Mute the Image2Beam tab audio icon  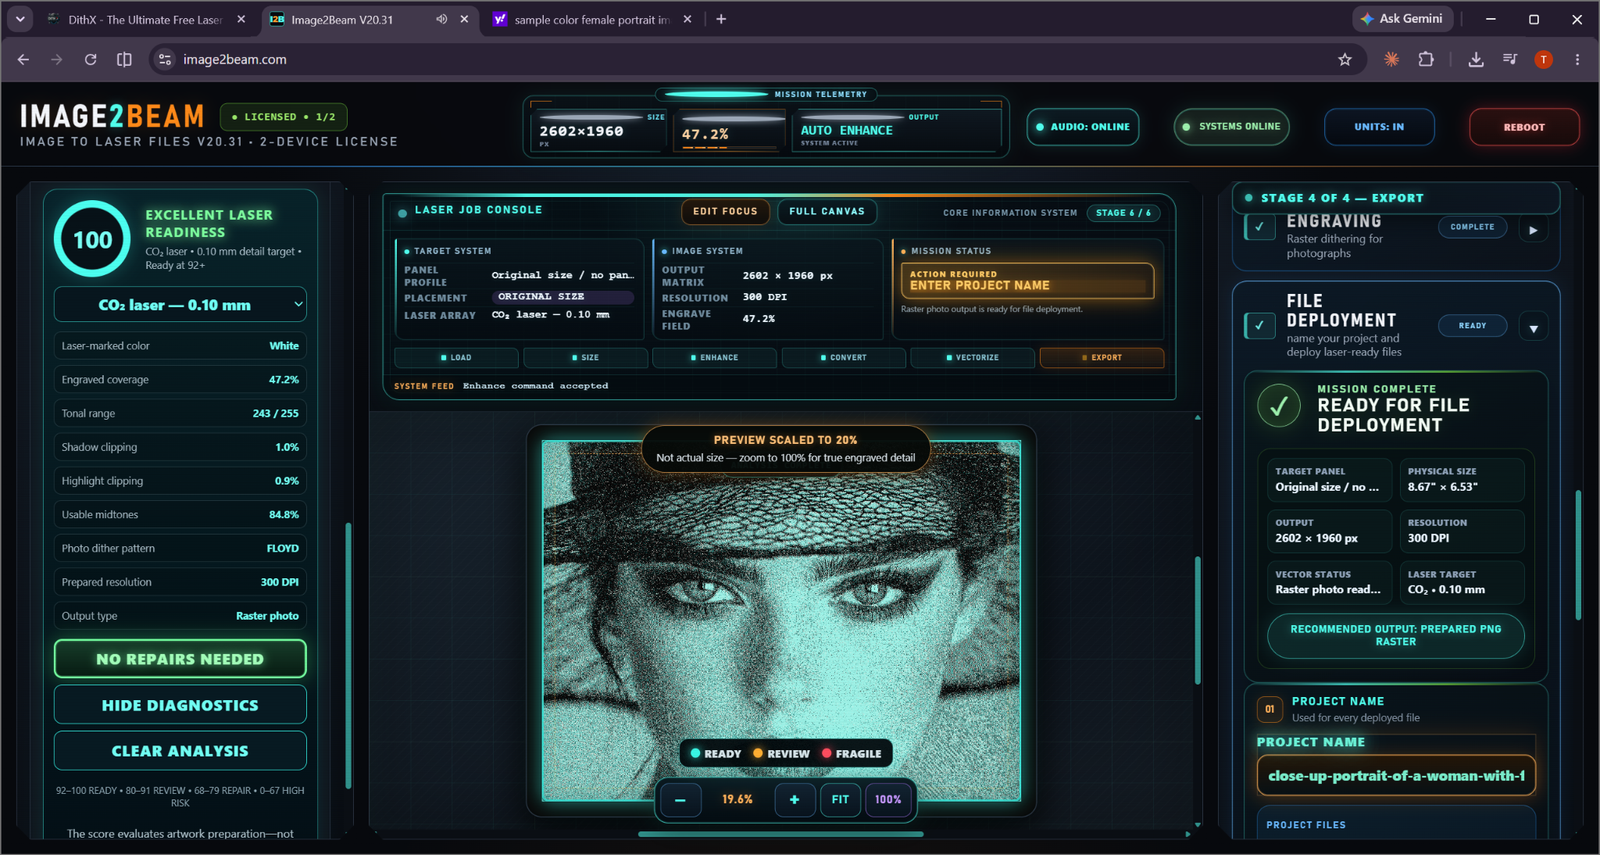tap(441, 19)
